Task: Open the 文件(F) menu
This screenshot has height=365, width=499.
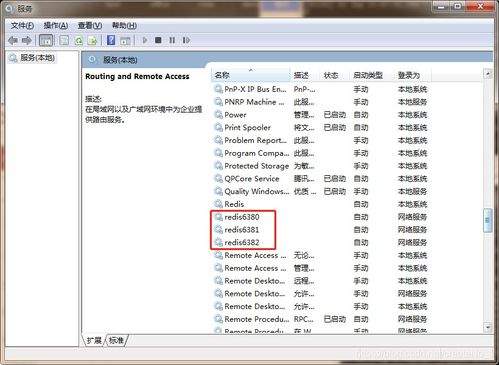Action: pos(22,25)
